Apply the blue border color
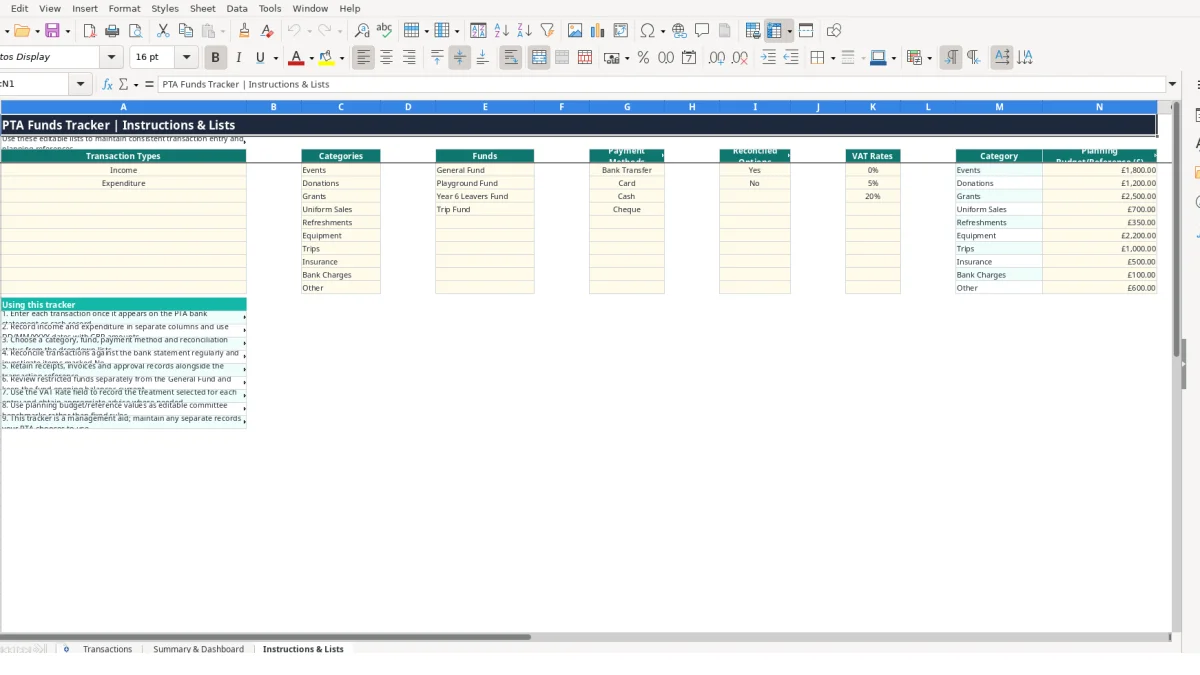The image size is (1200, 675). tap(878, 58)
